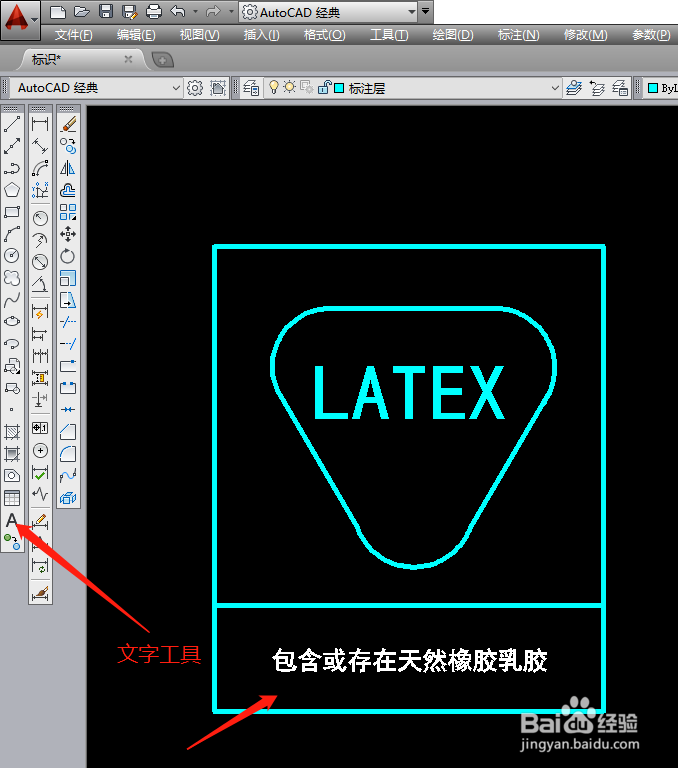Select the Line tool in Draw toolbar
The image size is (678, 768).
click(12, 124)
